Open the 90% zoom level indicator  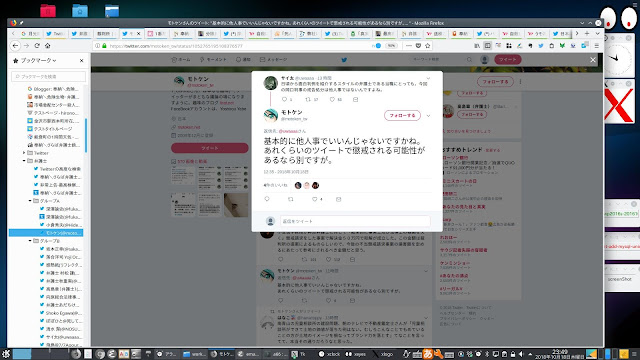pos(391,46)
